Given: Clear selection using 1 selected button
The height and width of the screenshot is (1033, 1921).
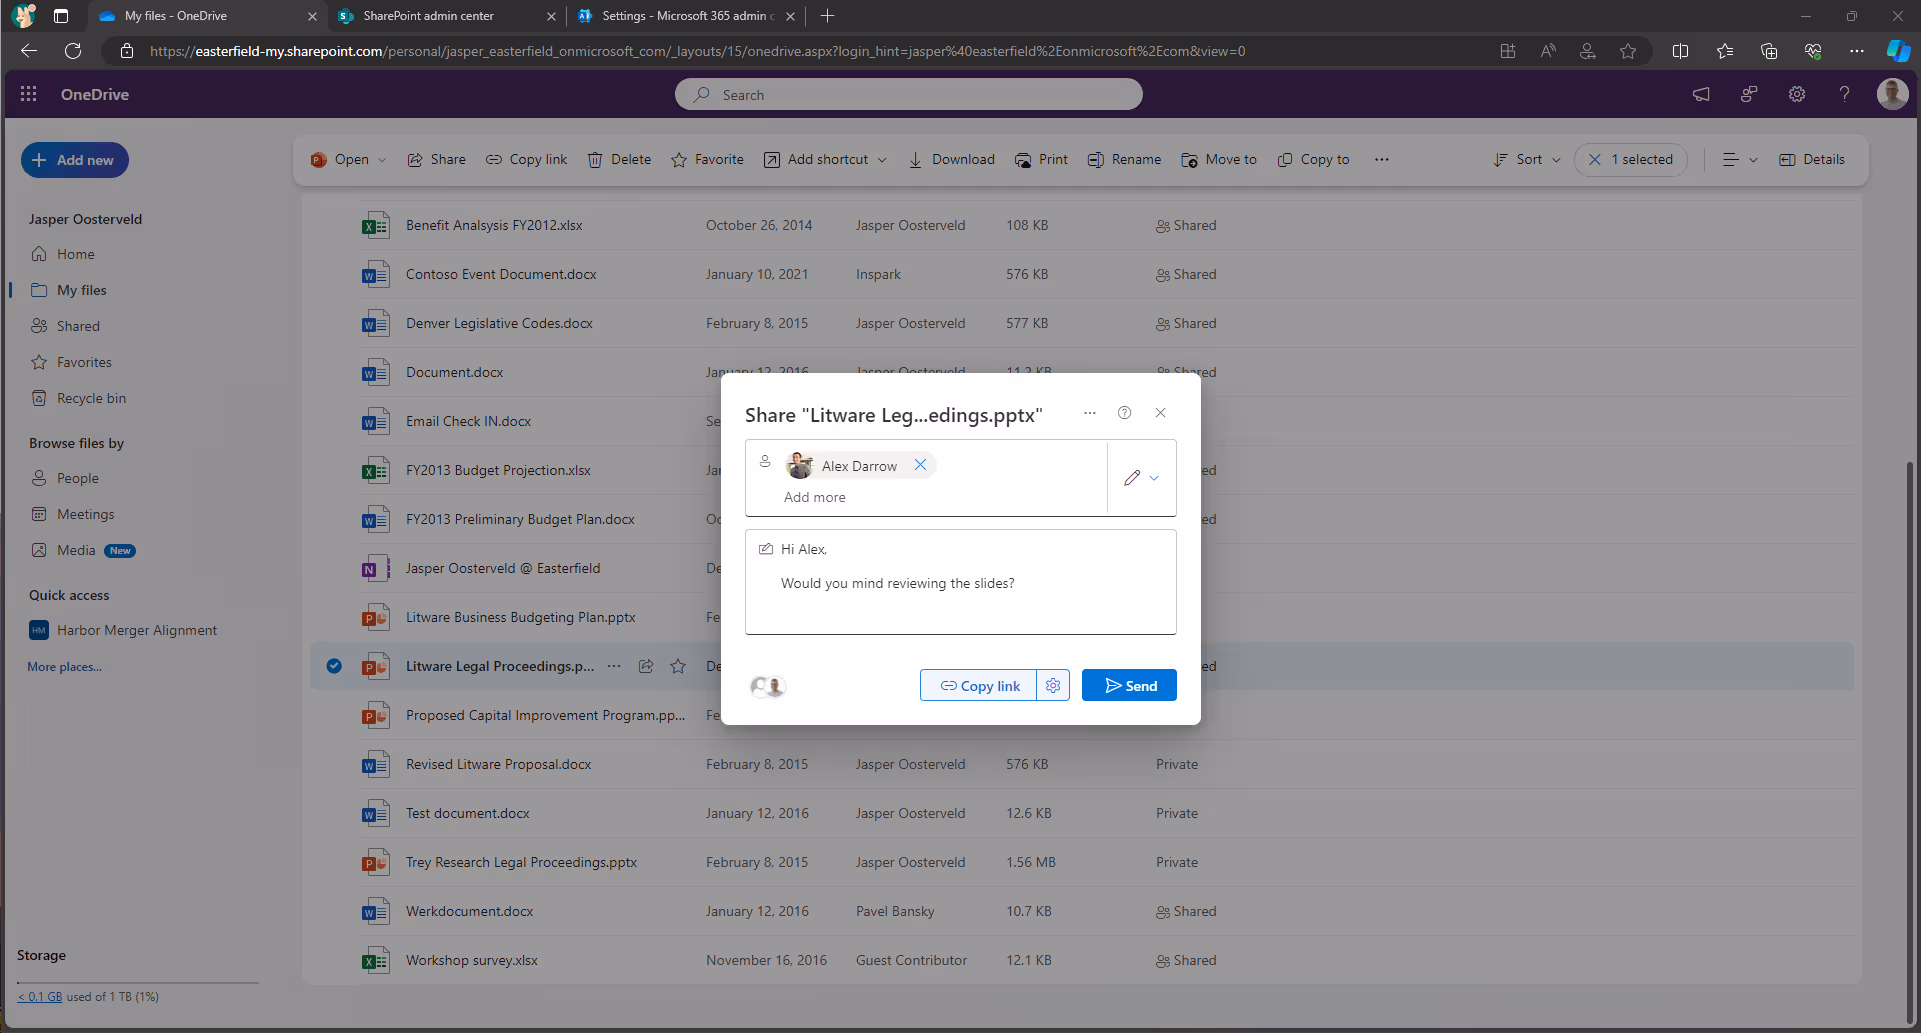Looking at the screenshot, I should [x=1631, y=160].
